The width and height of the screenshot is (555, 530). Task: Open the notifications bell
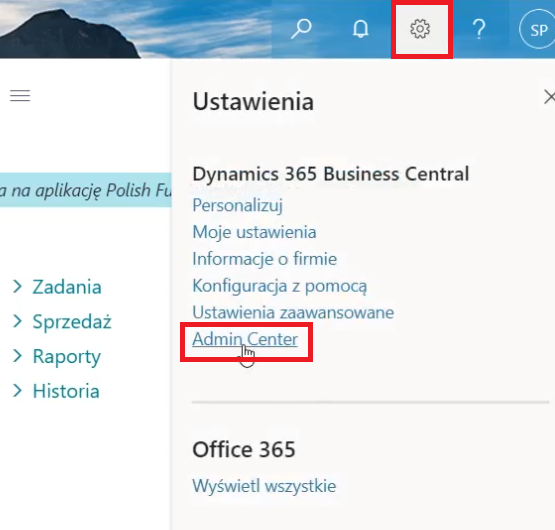coord(361,29)
